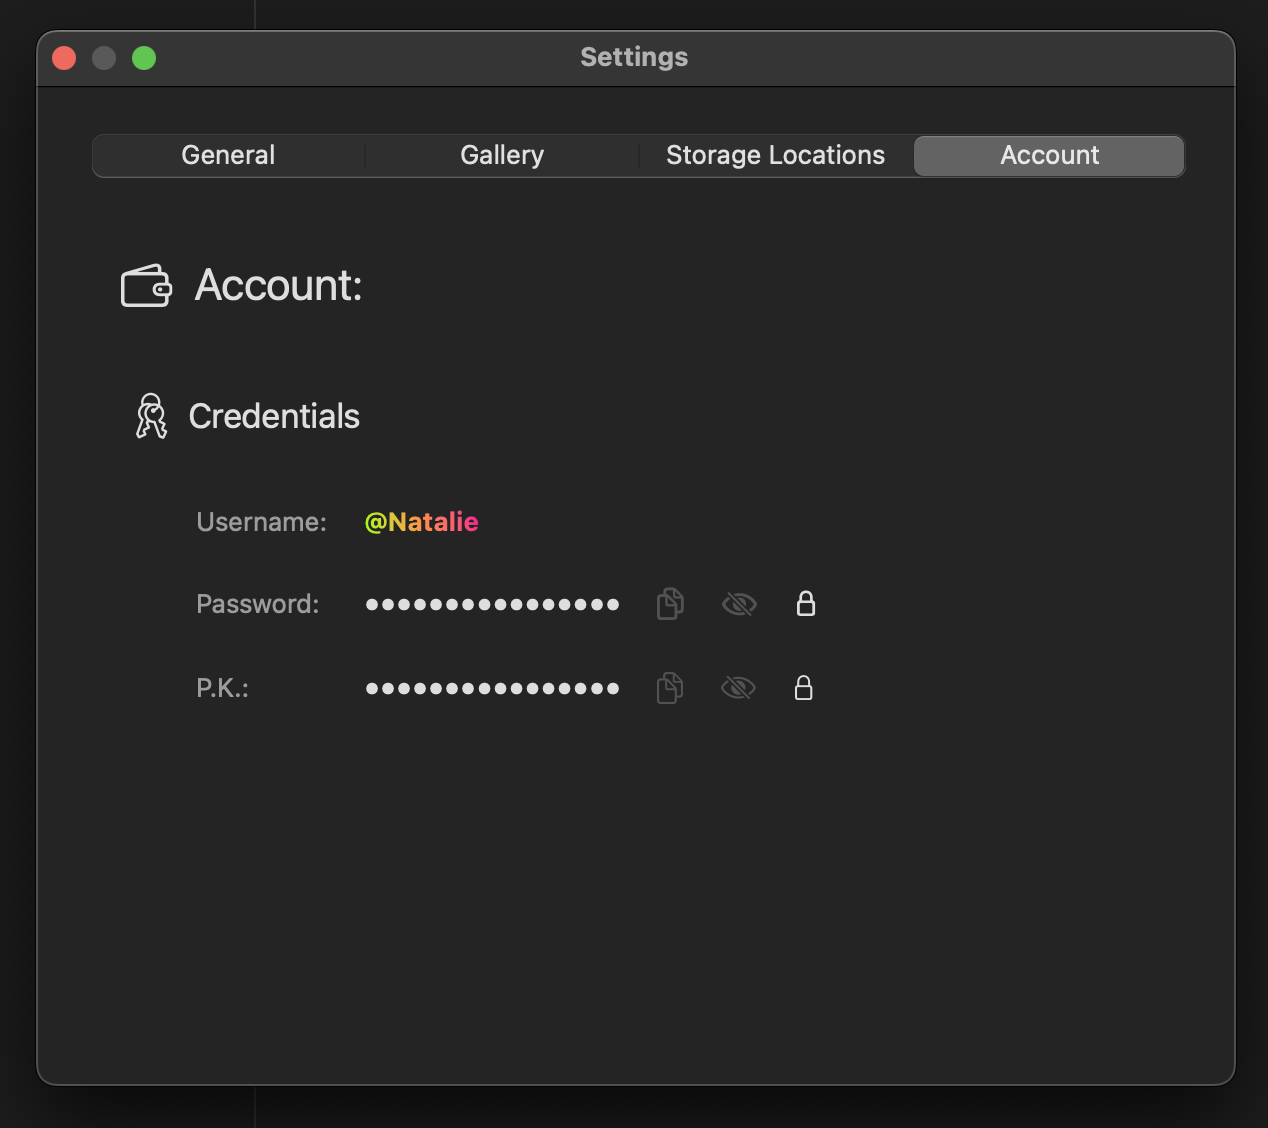Show the hidden P.K. with eye icon
The height and width of the screenshot is (1128, 1268).
click(x=738, y=688)
